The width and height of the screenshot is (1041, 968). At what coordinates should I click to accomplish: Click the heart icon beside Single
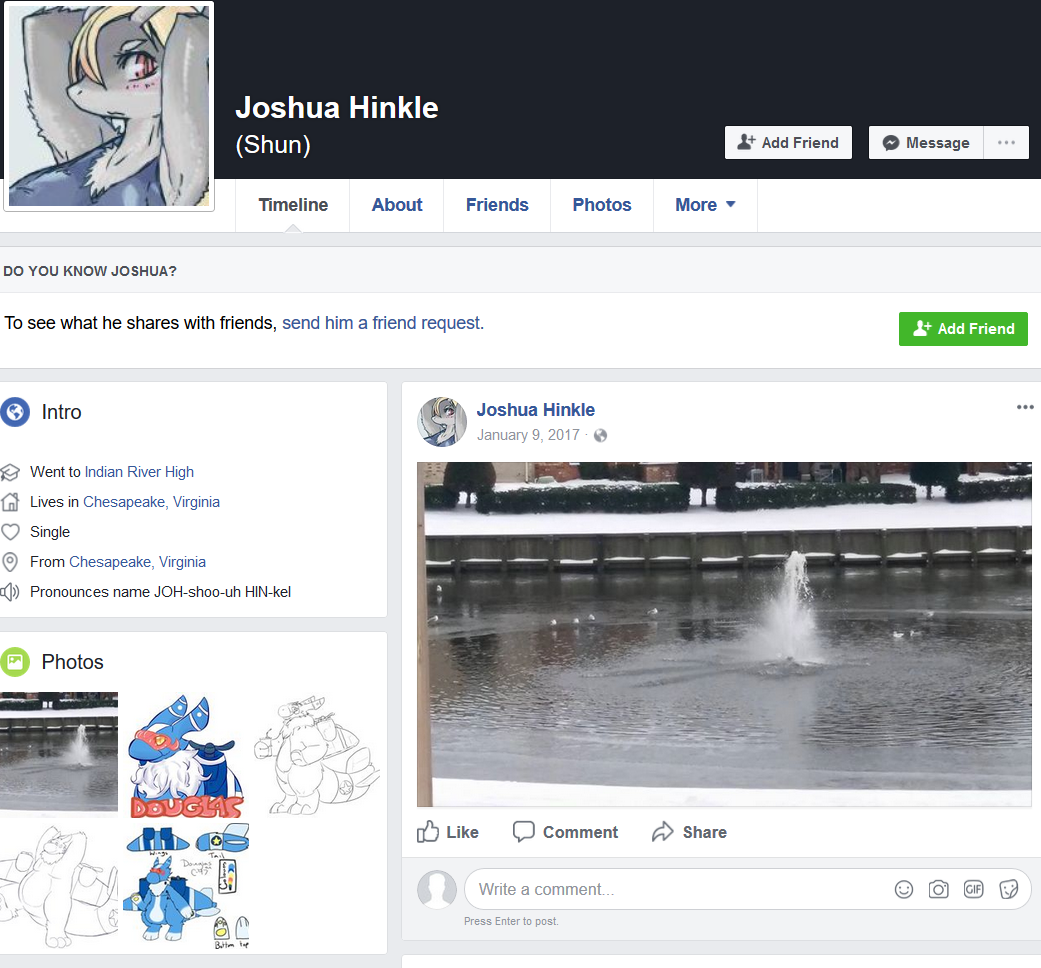[x=10, y=532]
